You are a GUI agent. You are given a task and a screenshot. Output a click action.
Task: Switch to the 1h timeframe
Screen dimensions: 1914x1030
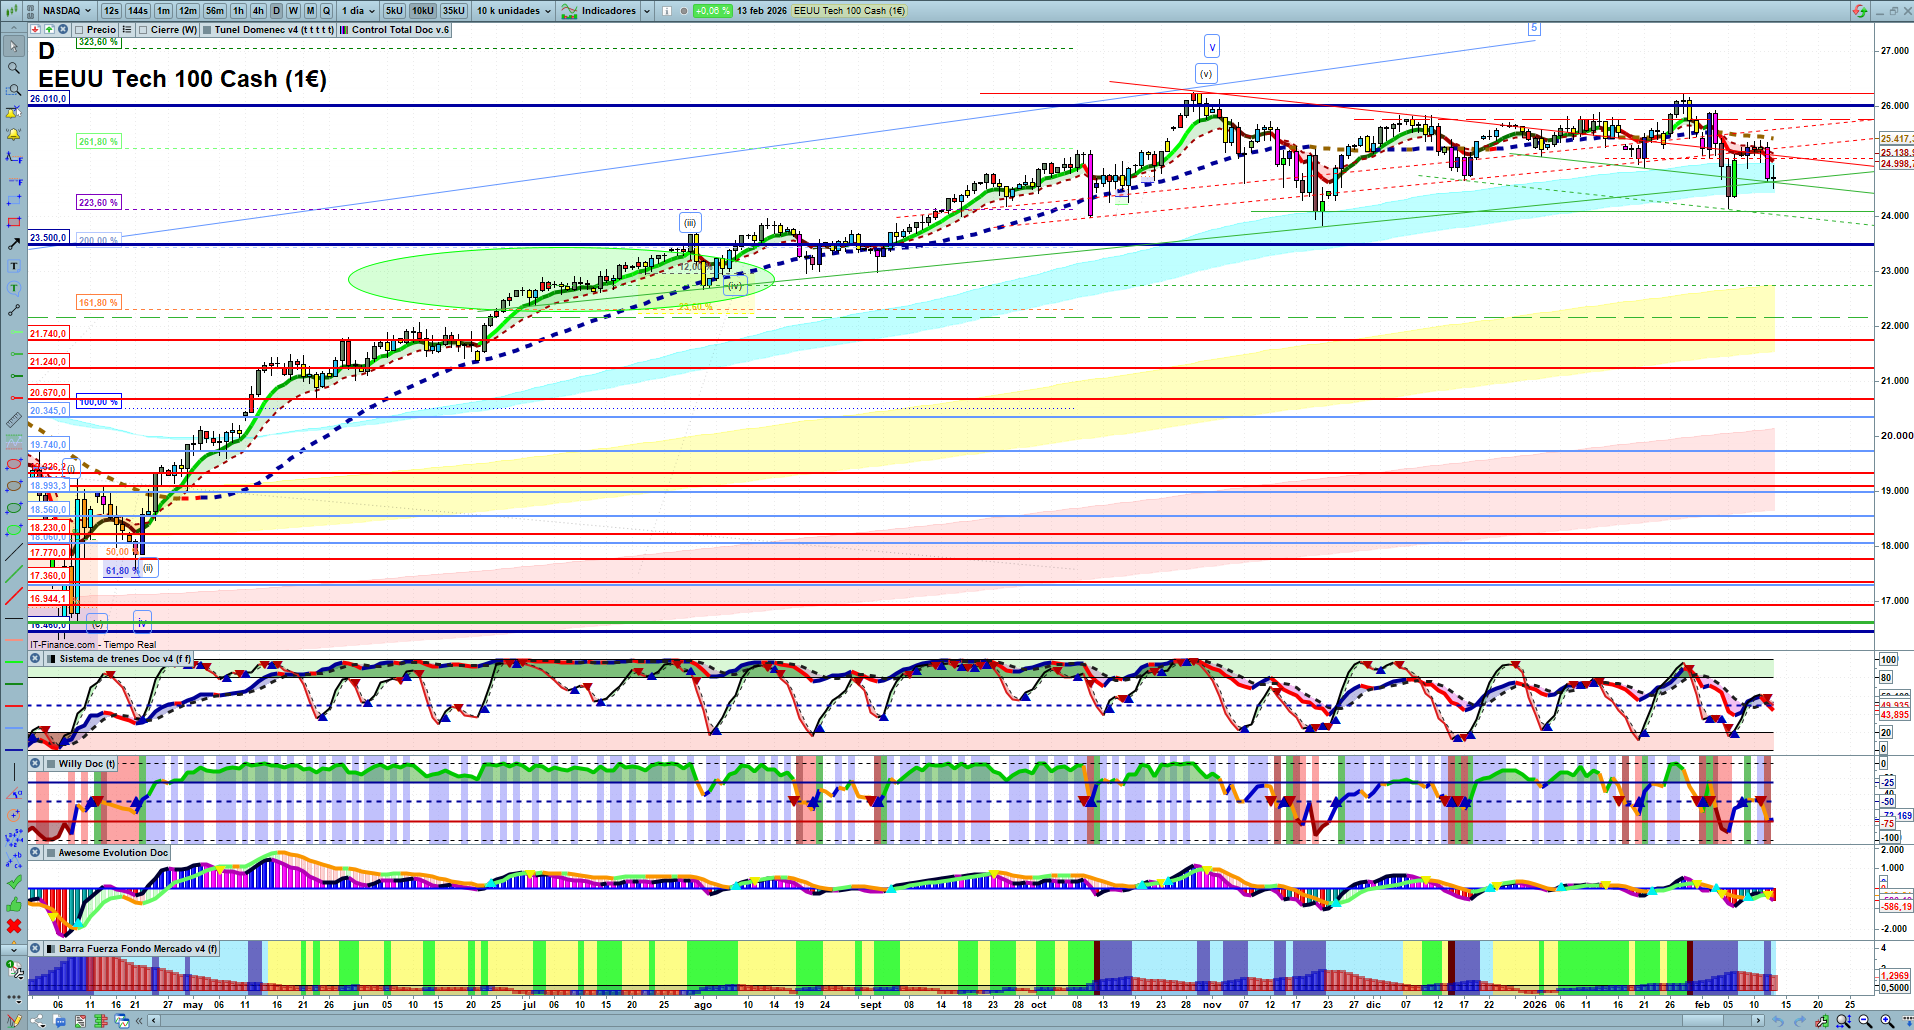click(238, 11)
